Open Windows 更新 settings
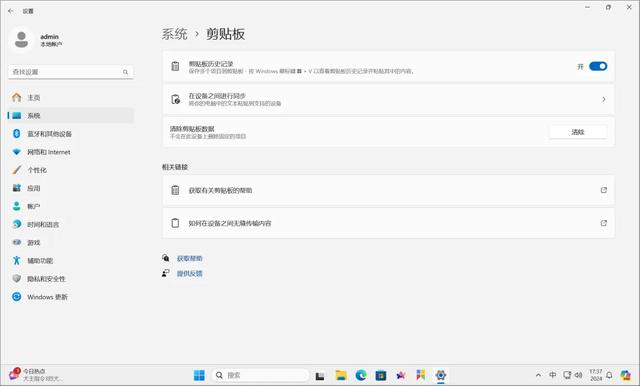This screenshot has width=640, height=386. 71,297
